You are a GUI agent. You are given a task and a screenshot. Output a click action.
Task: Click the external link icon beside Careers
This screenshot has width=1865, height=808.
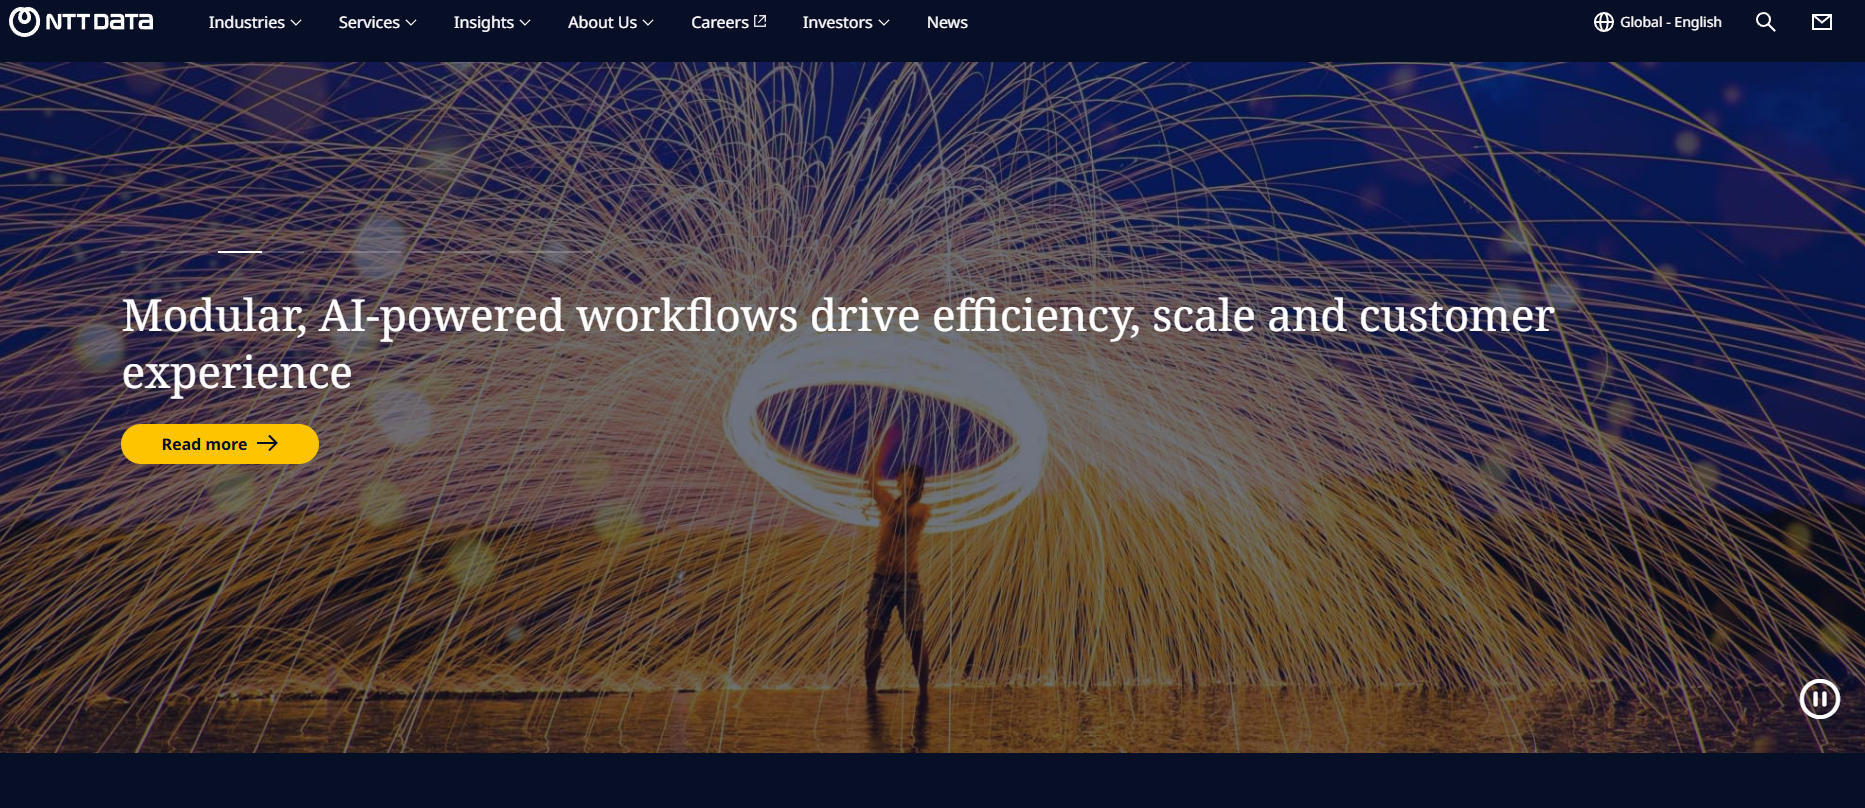760,21
